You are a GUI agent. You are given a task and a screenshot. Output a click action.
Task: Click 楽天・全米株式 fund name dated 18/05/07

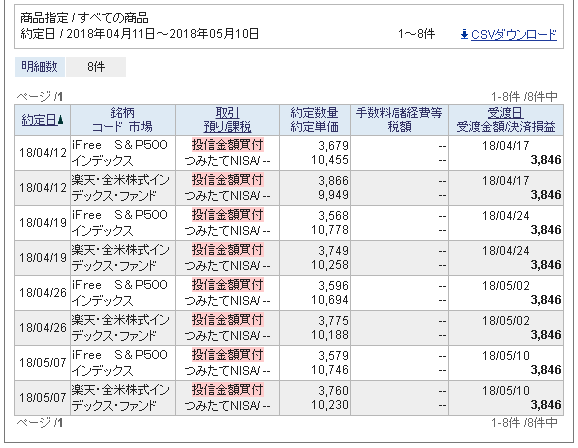pos(121,398)
